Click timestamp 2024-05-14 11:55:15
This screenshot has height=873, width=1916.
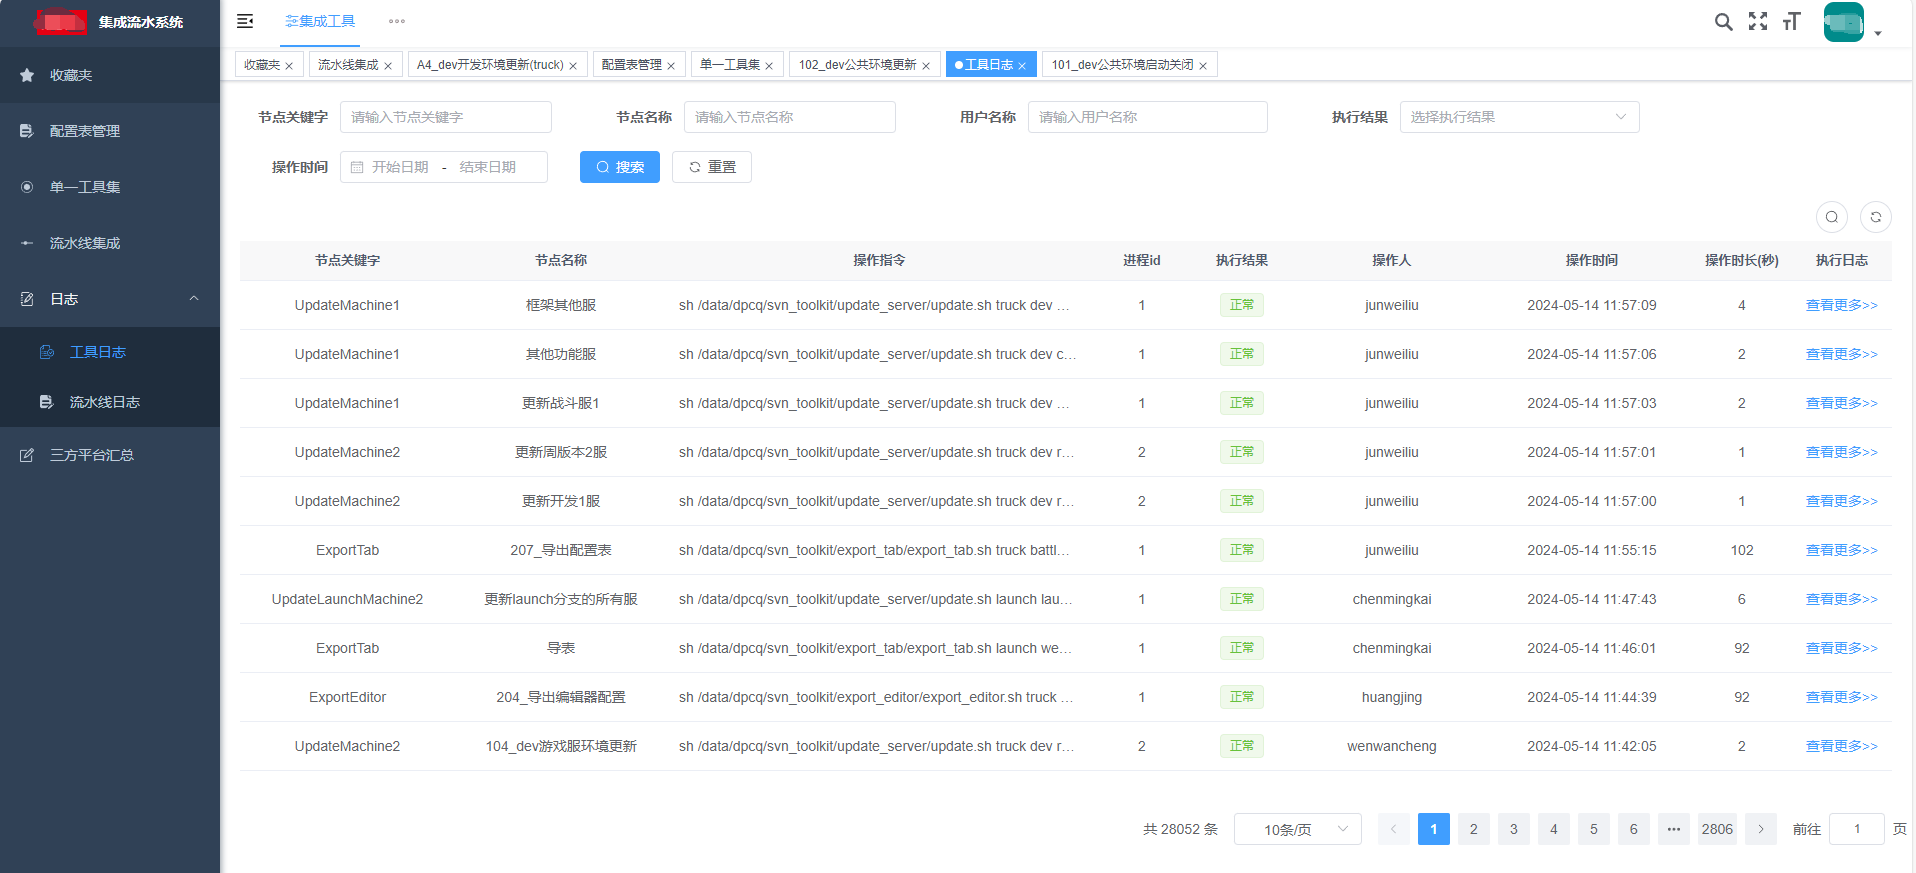[1591, 550]
